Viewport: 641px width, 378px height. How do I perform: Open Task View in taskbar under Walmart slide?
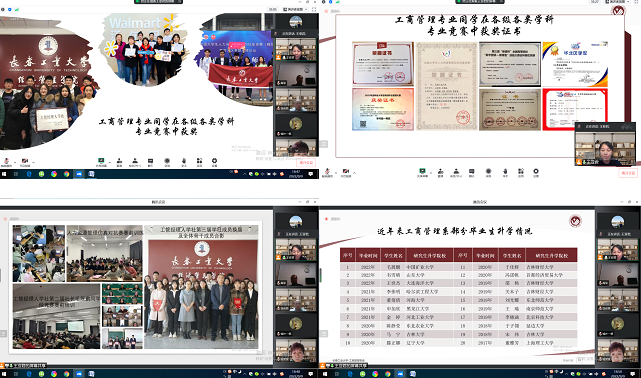pos(16,174)
